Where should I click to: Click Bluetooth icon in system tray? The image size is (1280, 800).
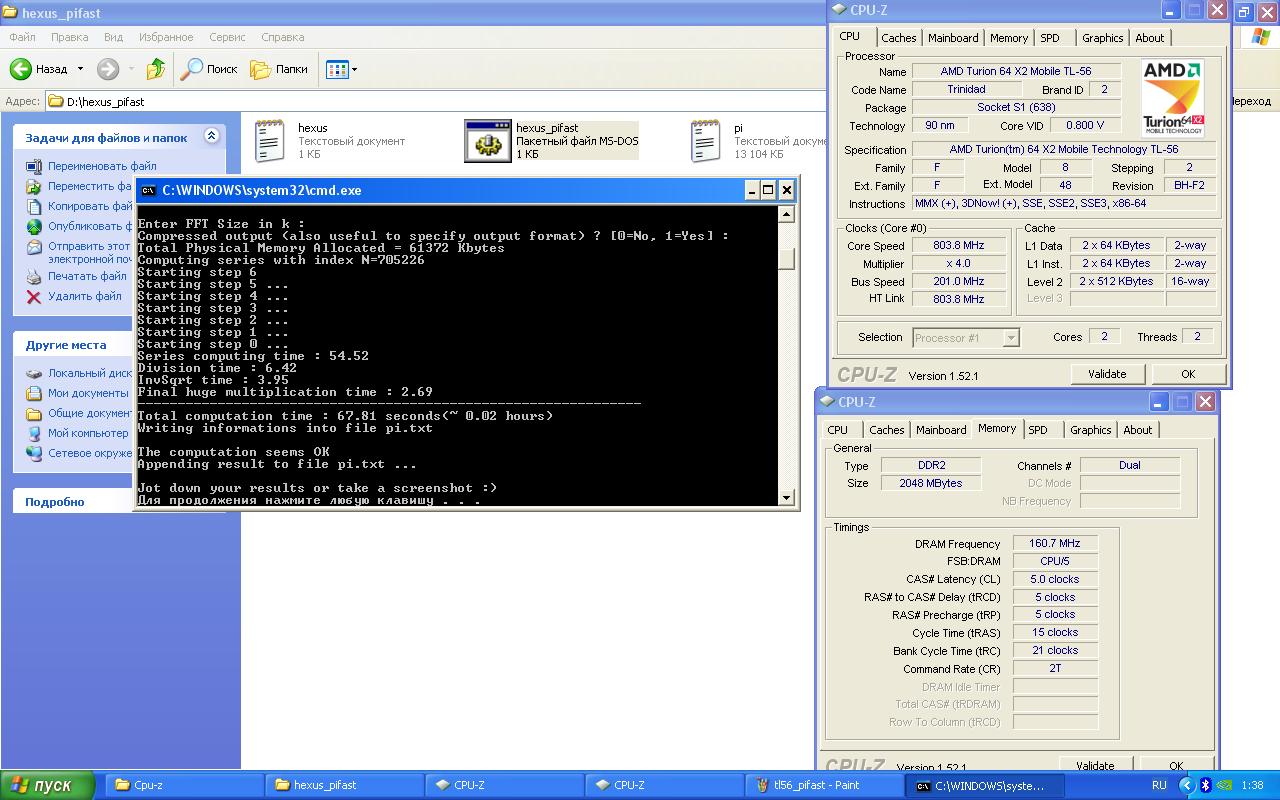tap(1205, 786)
